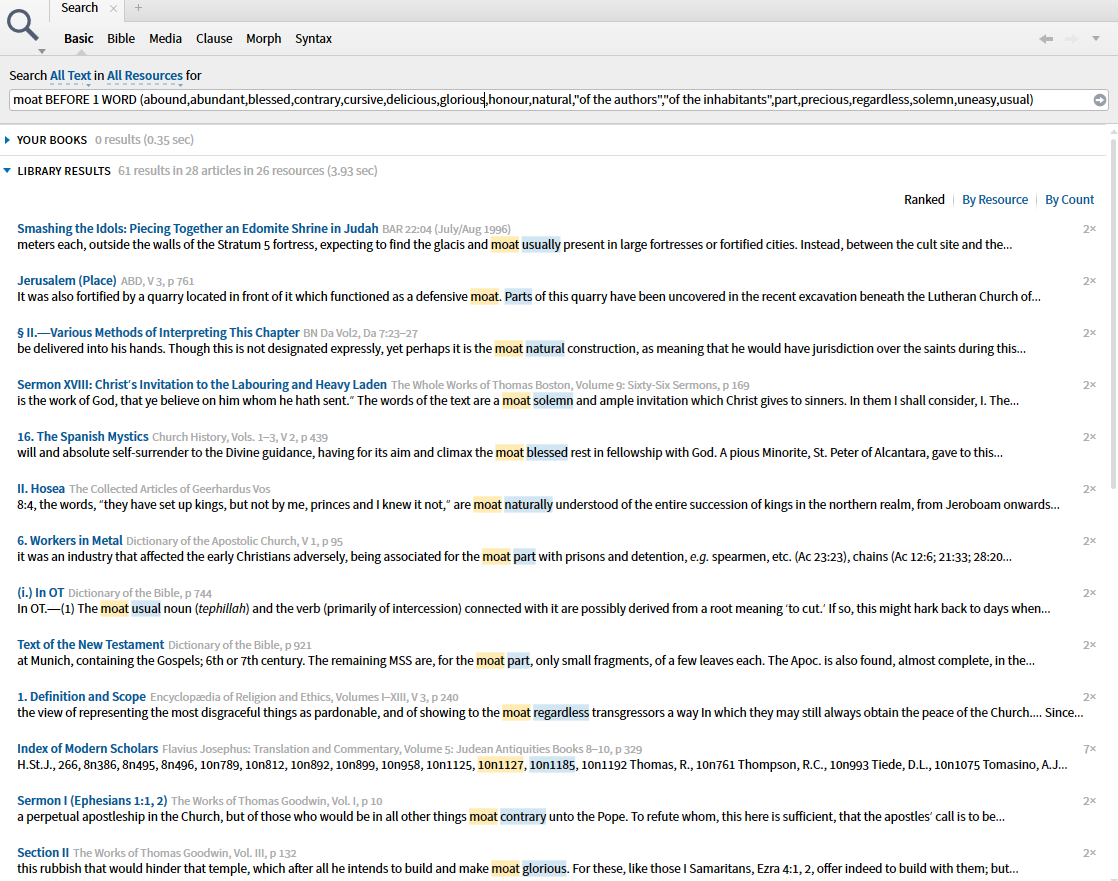Open Sermon XVIII Christ's Invitation result
This screenshot has width=1118, height=881.
coord(202,384)
